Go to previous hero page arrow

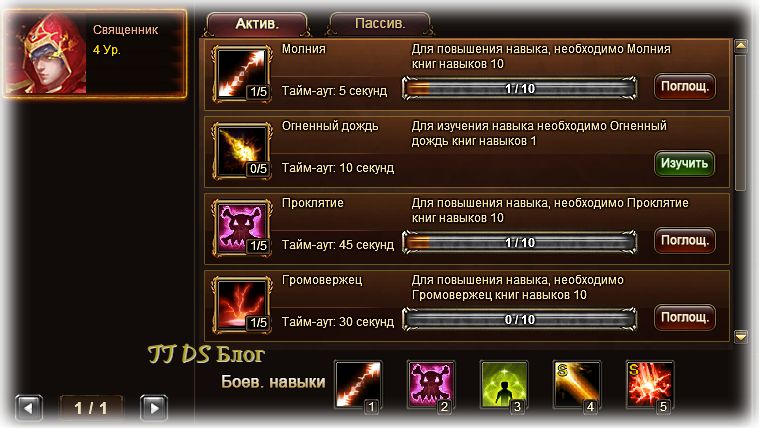pyautogui.click(x=29, y=408)
